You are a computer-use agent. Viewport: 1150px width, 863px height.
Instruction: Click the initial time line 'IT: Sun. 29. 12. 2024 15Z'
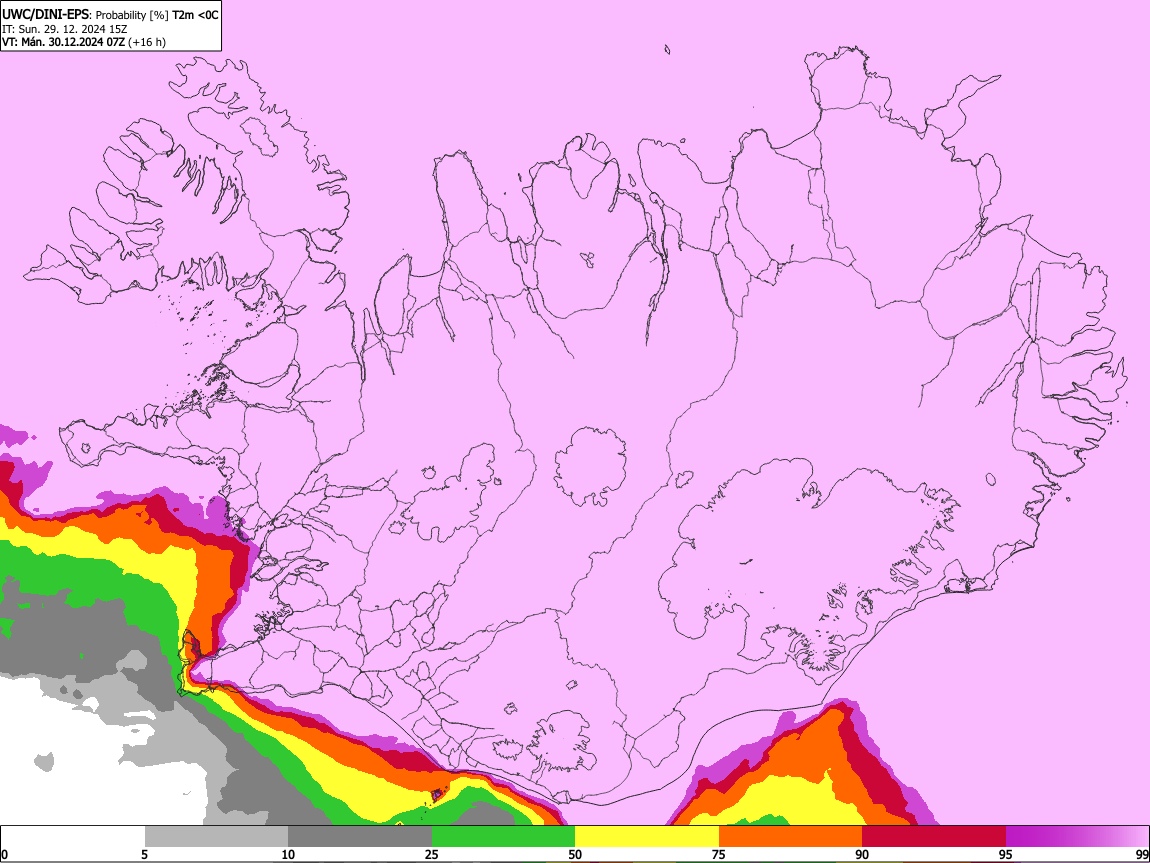(65, 29)
